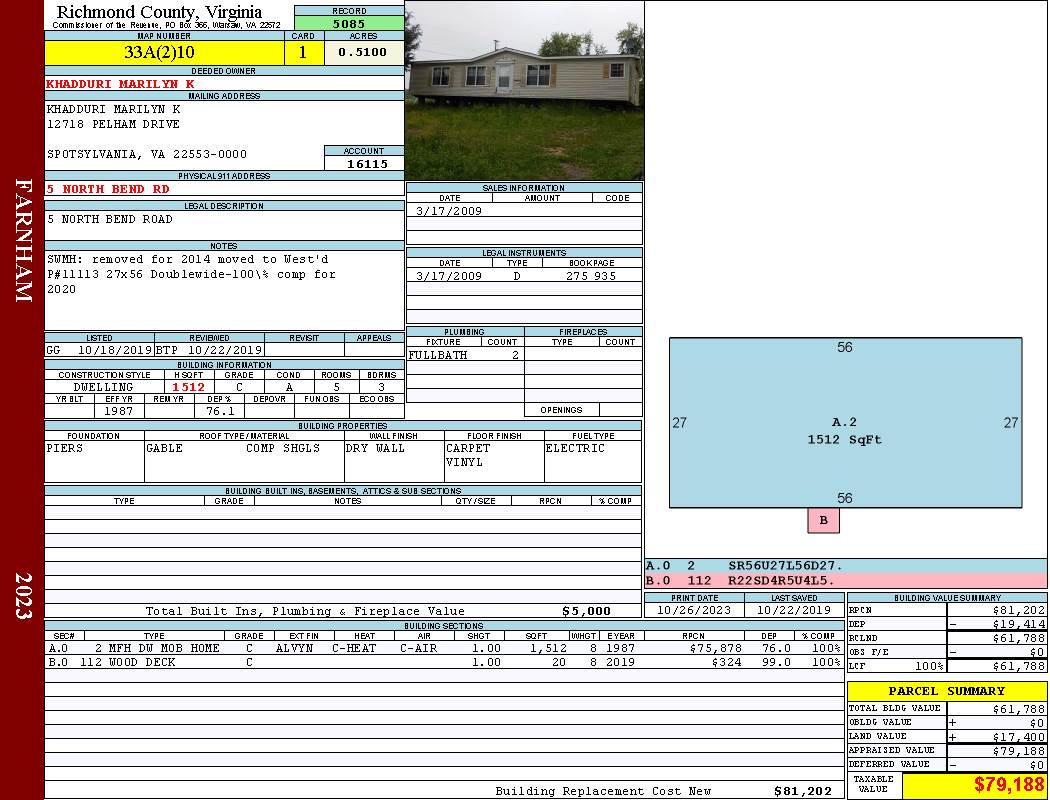Click the red 1512 H SQFT value
The image size is (1050, 800).
point(188,387)
